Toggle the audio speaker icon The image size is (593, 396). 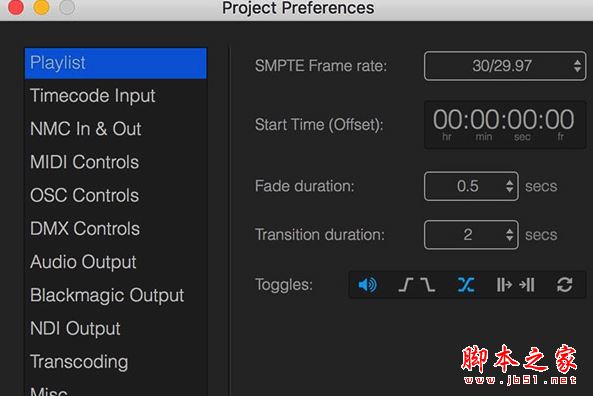367,285
